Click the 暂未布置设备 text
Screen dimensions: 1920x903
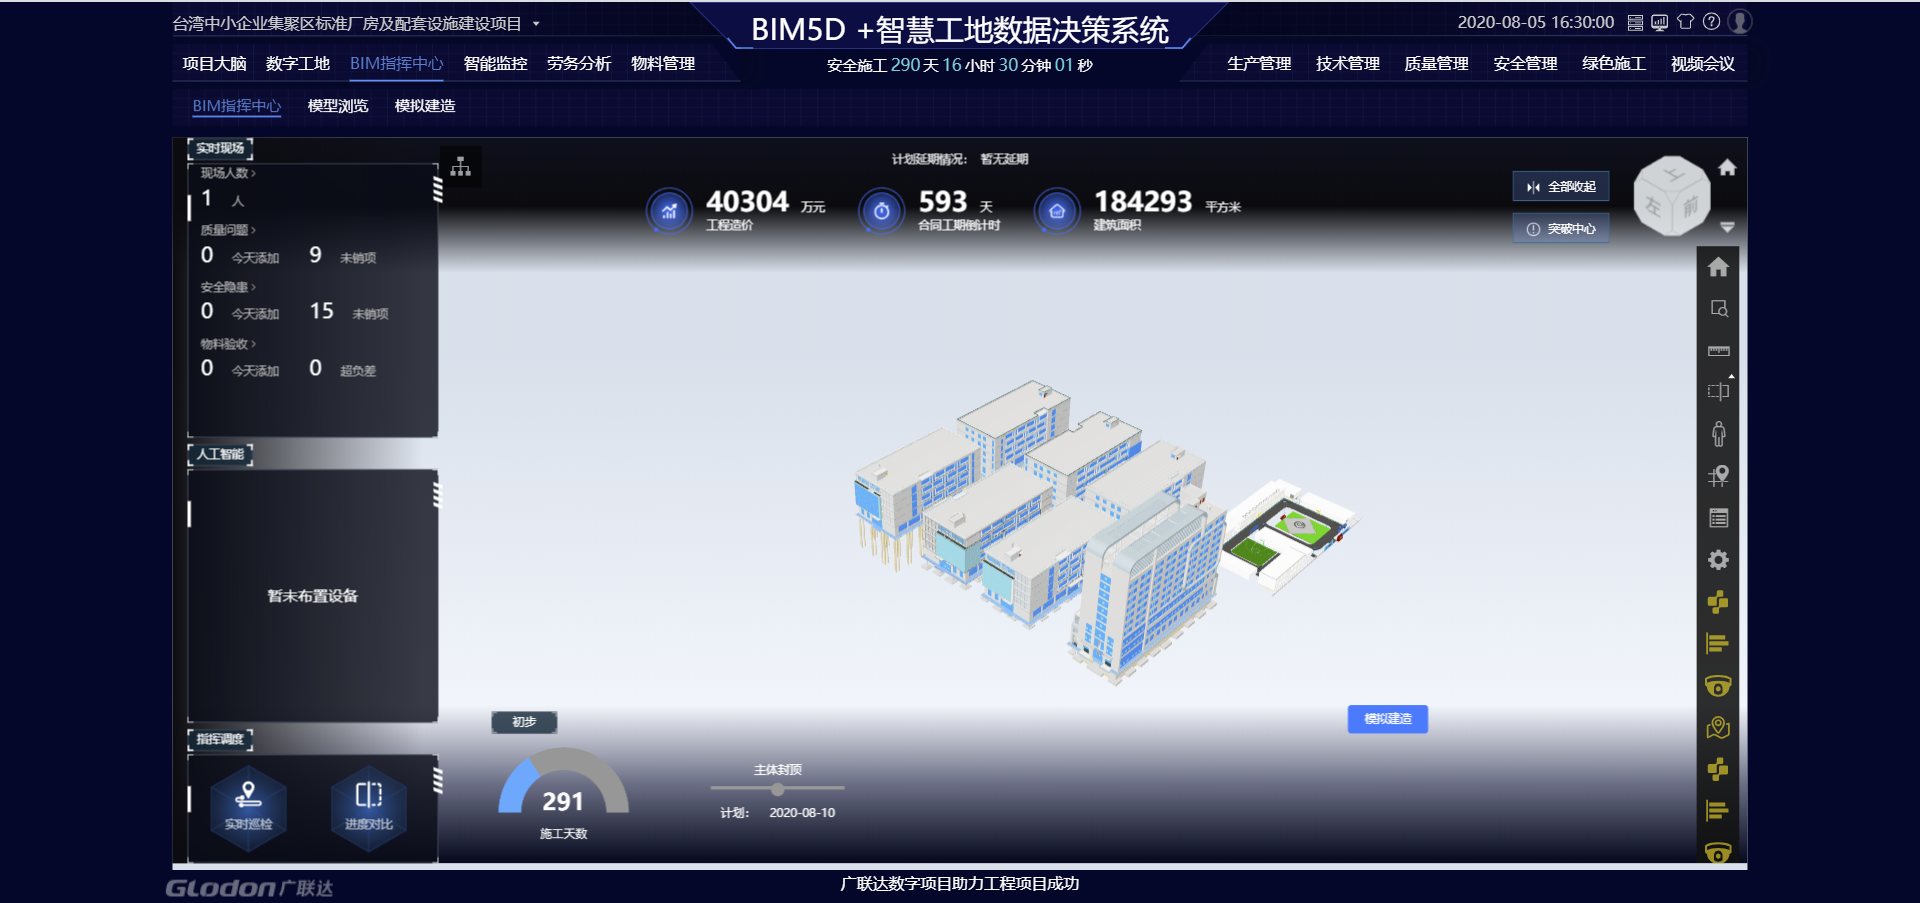coord(312,596)
